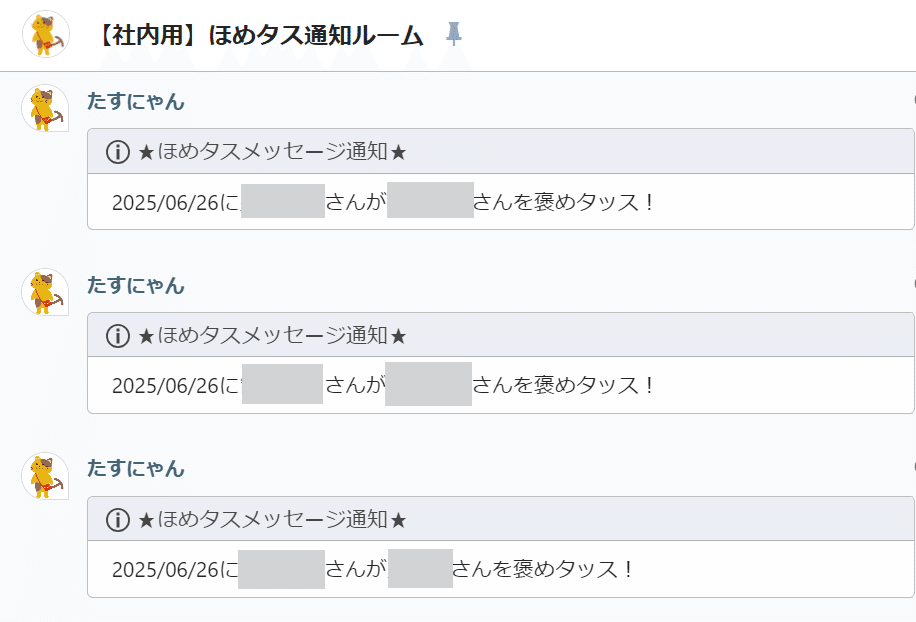Click the bottom ★ほめタスメッセージ通知★ heading
Image resolution: width=916 pixels, height=622 pixels.
coord(272,520)
